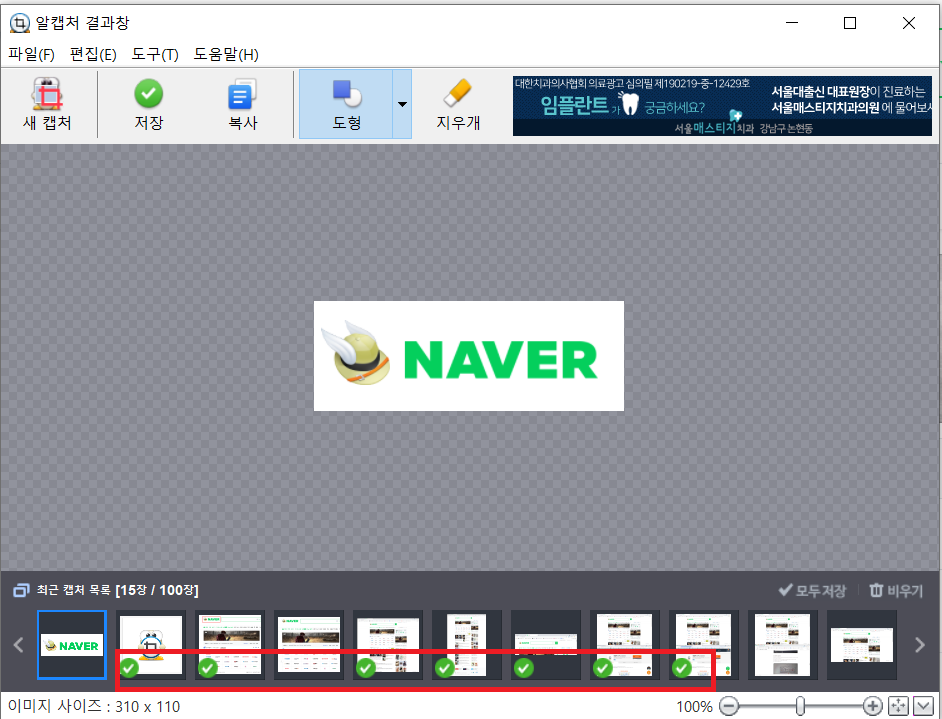Select the ALCapture mascot thumbnail

pos(150,645)
